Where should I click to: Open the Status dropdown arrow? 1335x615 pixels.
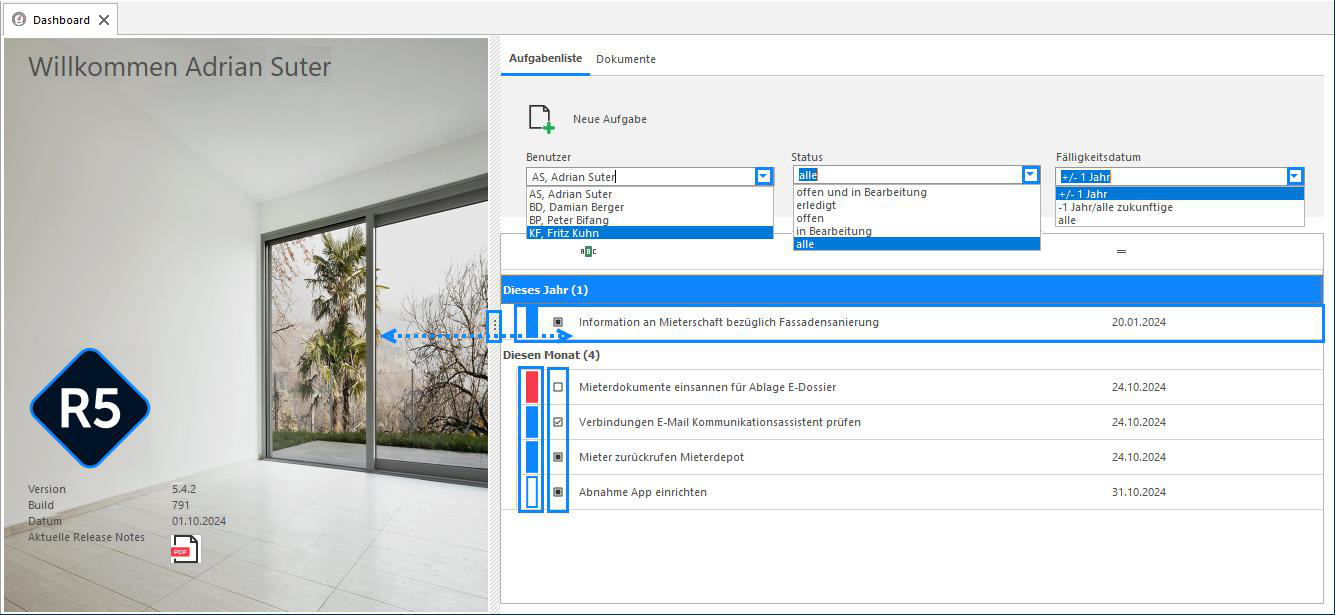(x=1031, y=174)
